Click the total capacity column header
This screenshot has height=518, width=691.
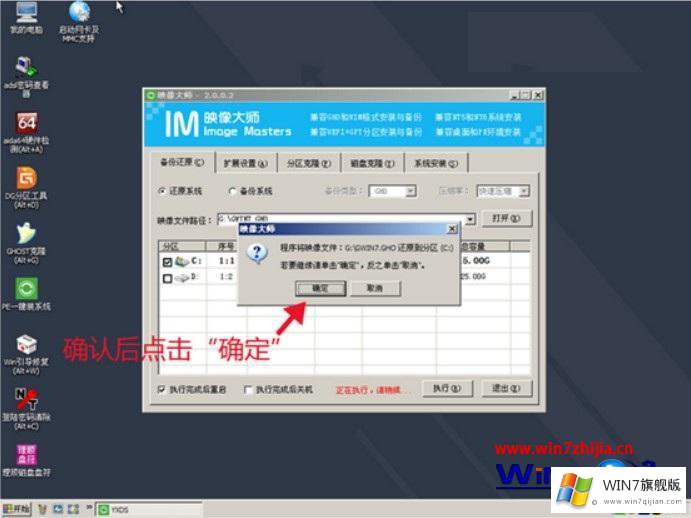coord(473,246)
